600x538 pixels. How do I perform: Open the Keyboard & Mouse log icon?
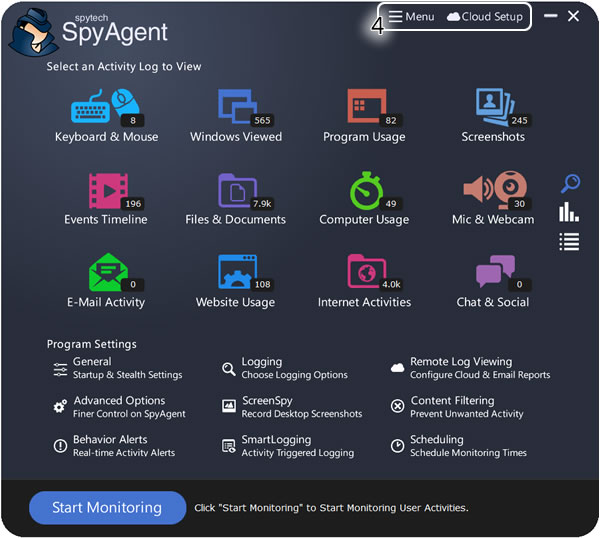(x=106, y=107)
